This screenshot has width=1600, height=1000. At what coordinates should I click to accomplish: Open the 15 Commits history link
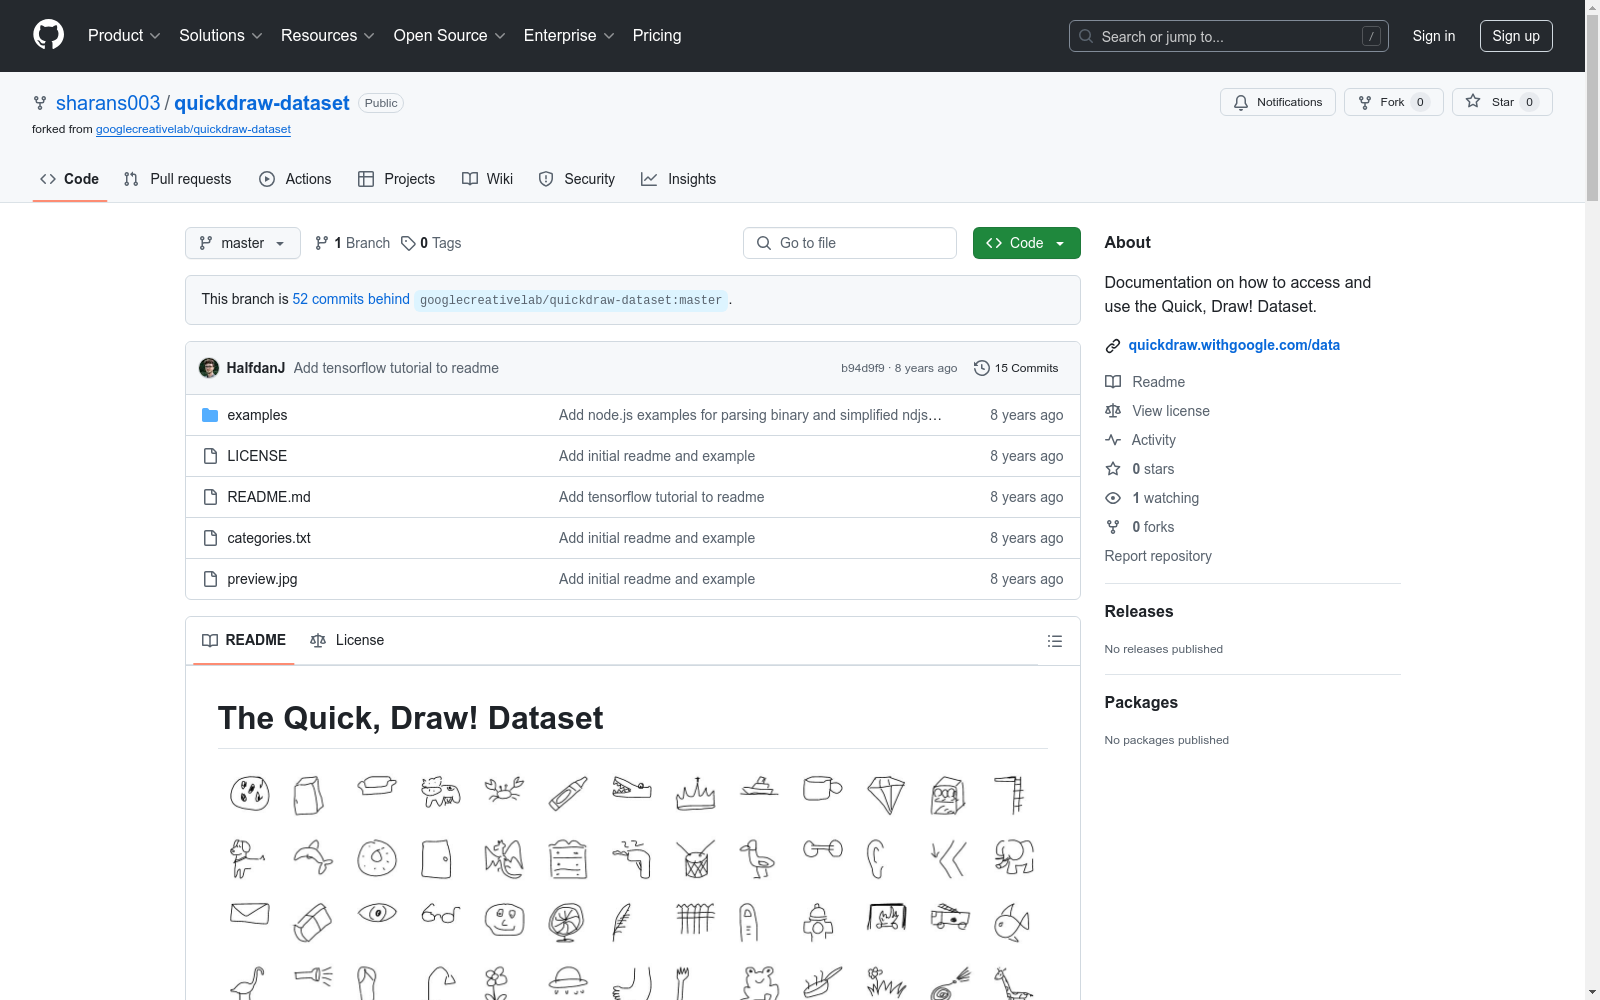click(1016, 368)
